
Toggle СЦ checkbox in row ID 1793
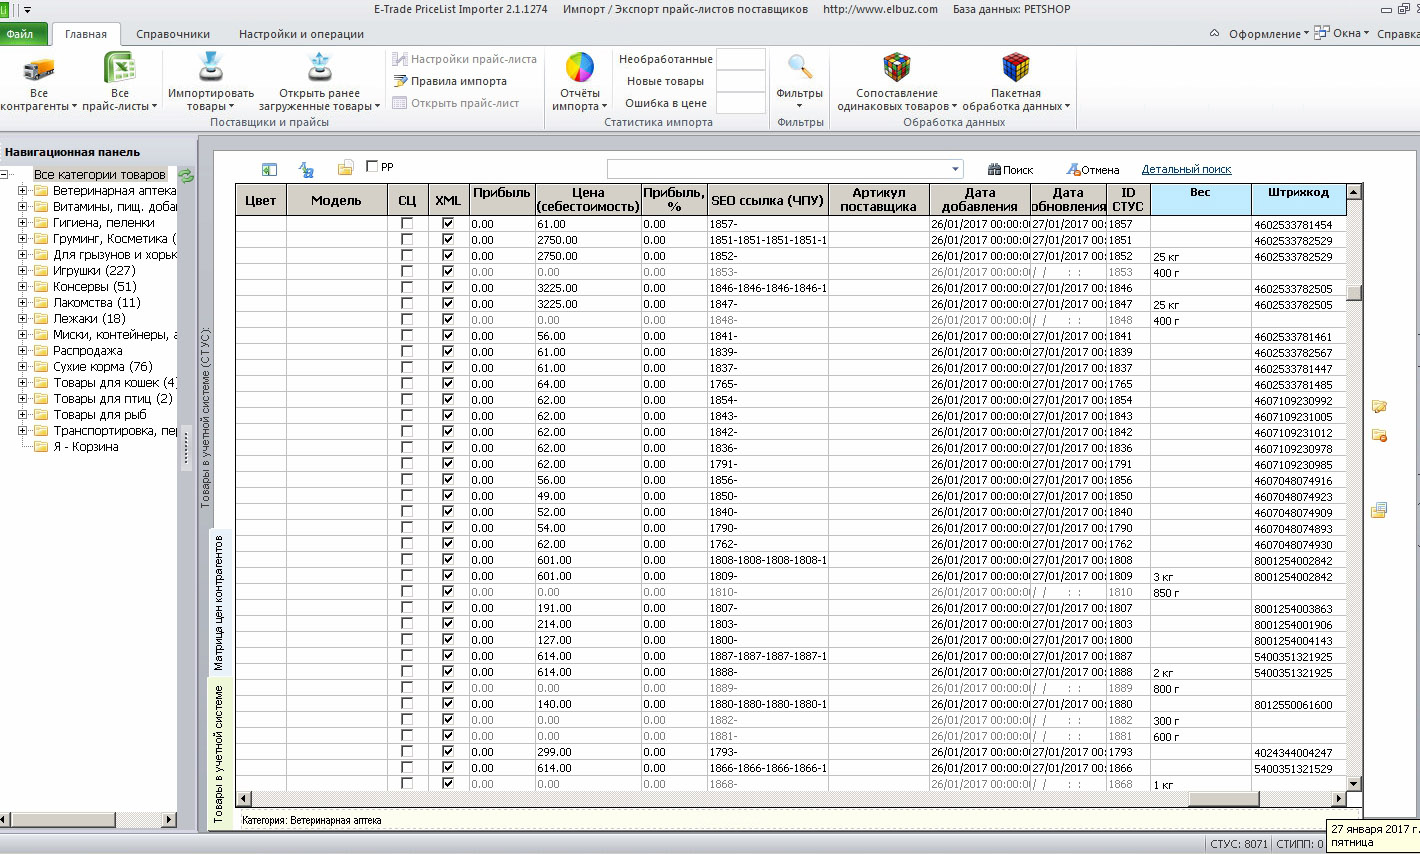coord(406,752)
